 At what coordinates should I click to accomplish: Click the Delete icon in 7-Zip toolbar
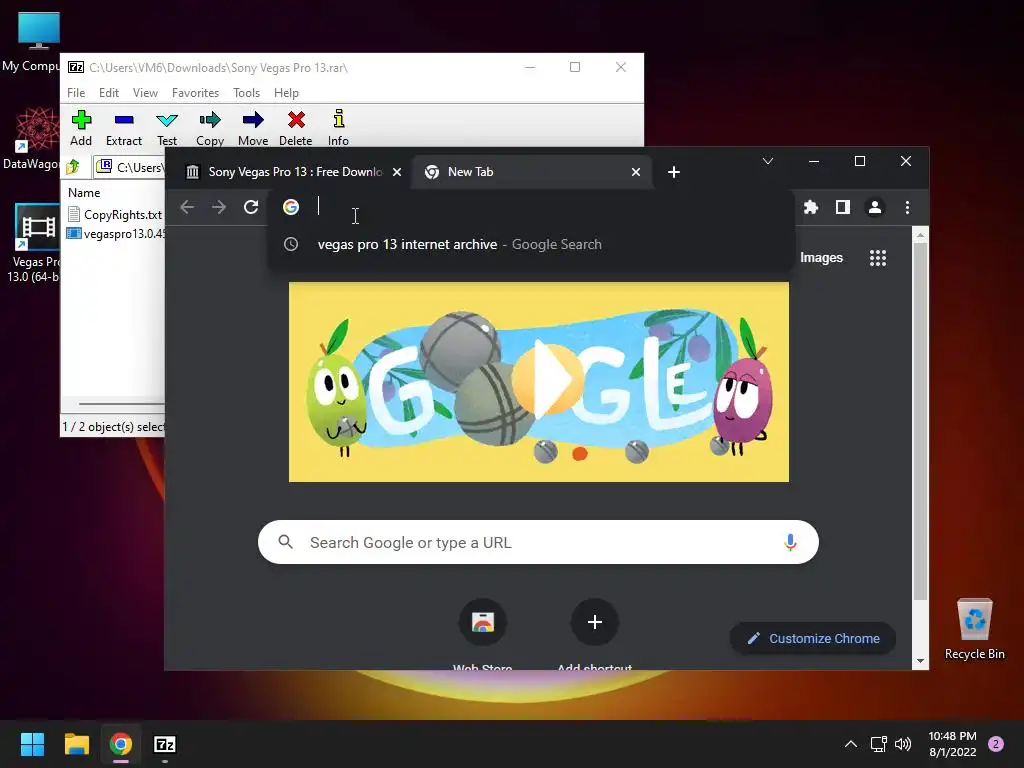pyautogui.click(x=296, y=128)
